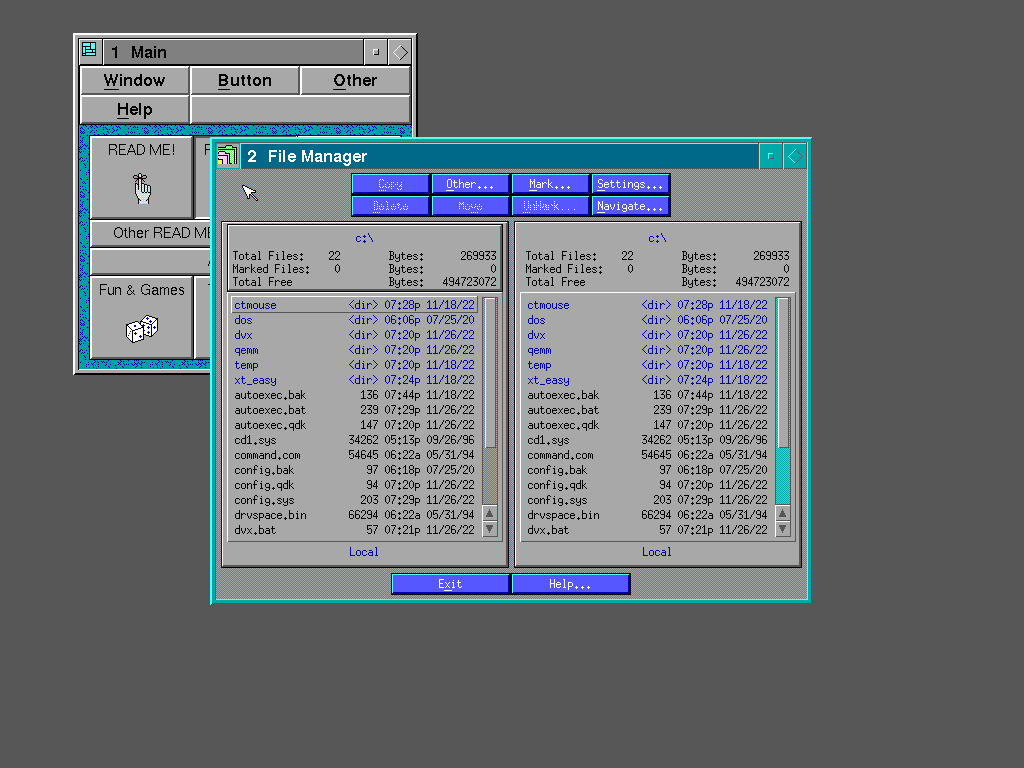
Task: Click Local label under right pane
Action: pos(656,552)
